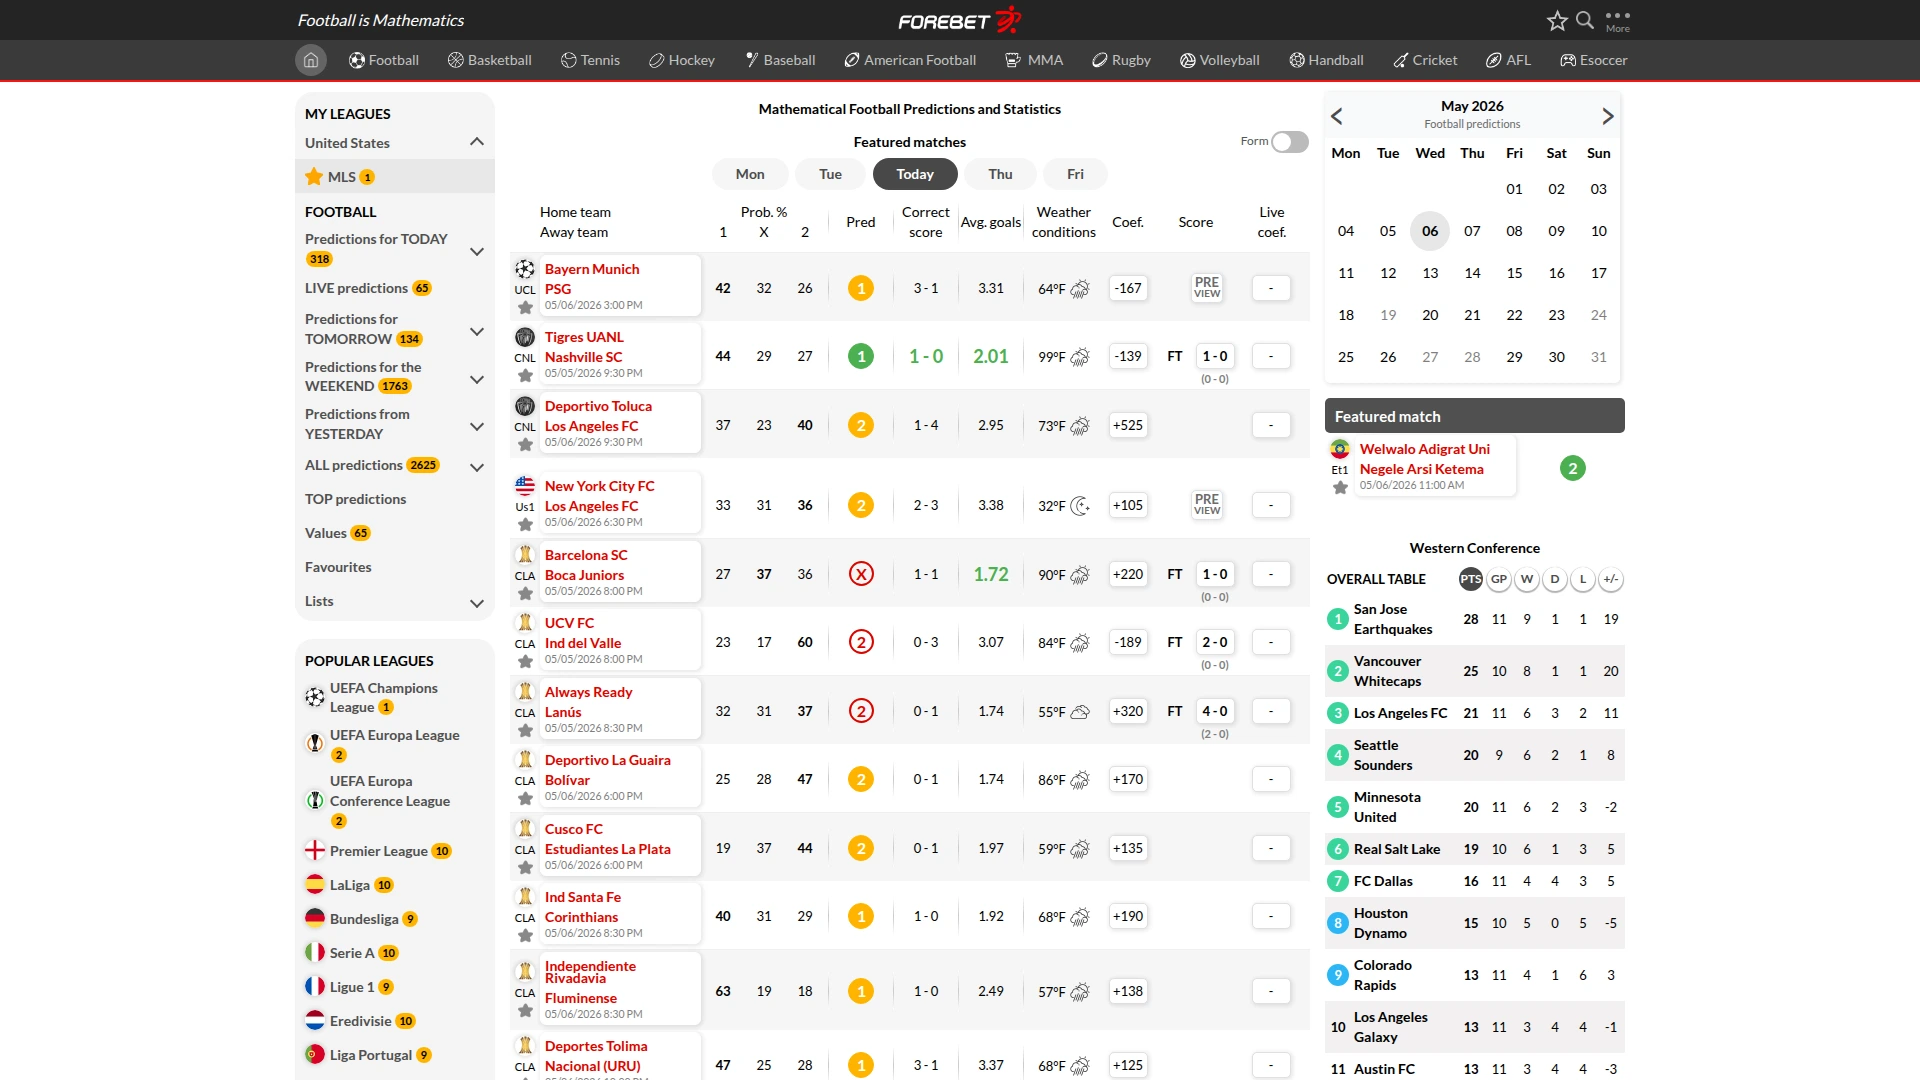1920x1080 pixels.
Task: Expand Predictions for TOMORROW
Action: [477, 331]
